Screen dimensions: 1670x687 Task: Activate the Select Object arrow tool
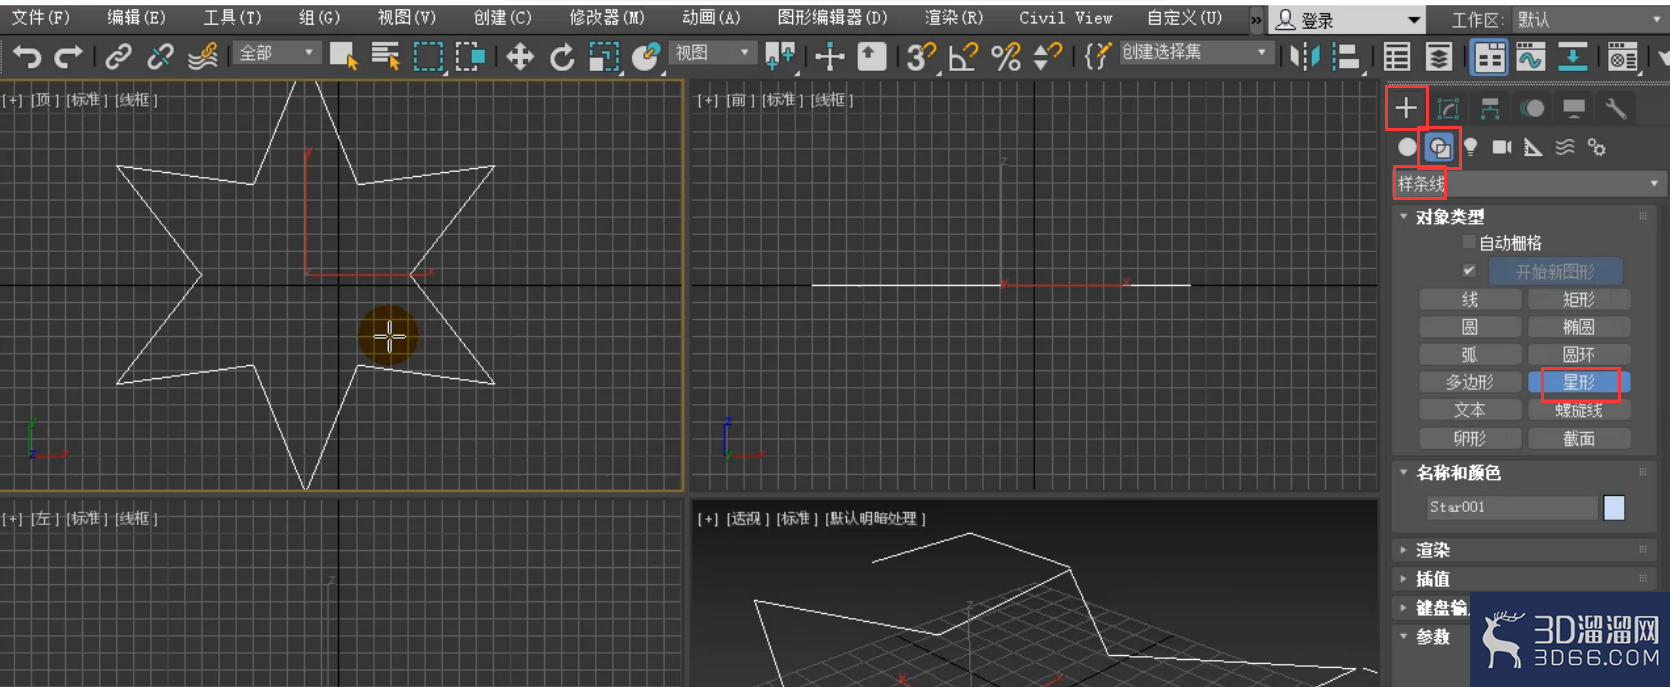click(x=343, y=57)
